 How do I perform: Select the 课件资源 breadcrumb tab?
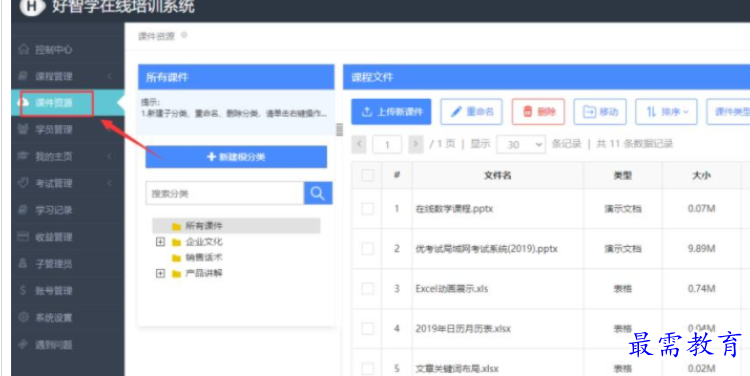coord(156,37)
